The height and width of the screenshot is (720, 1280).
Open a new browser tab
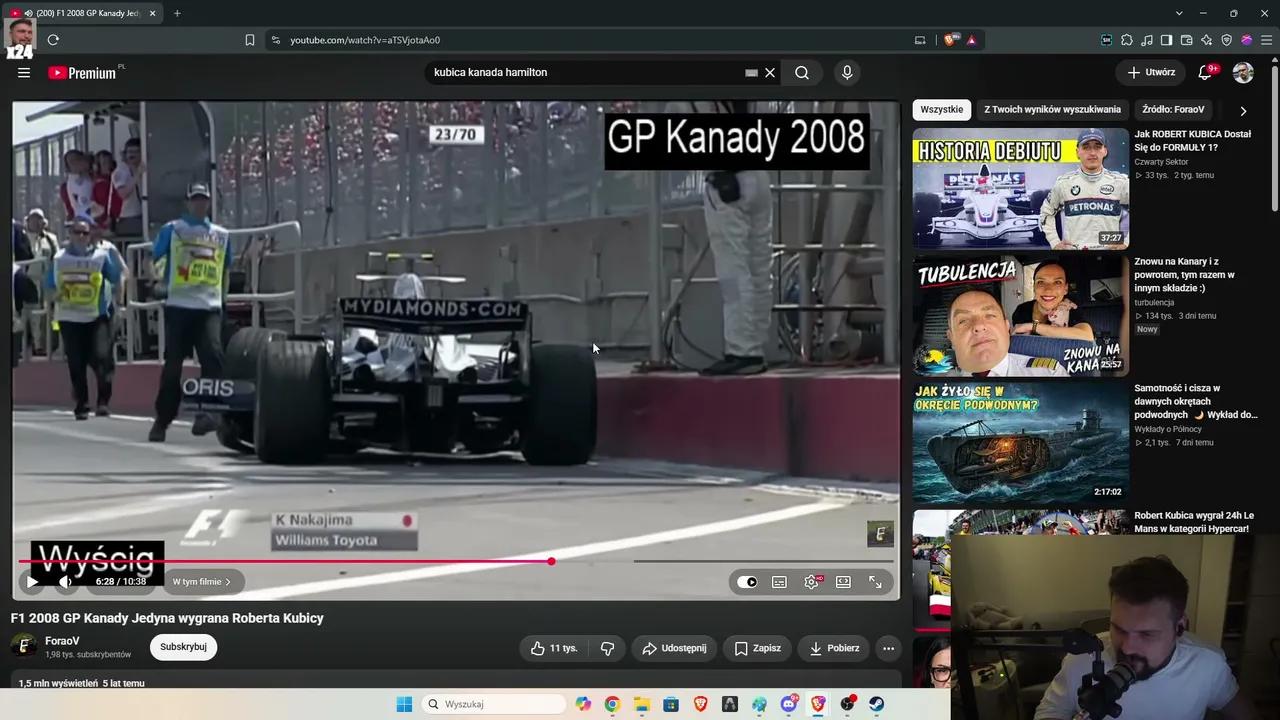[177, 13]
